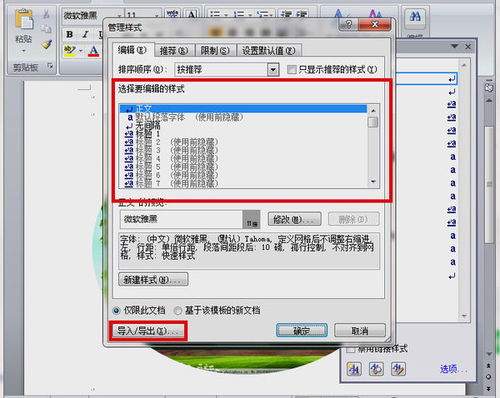The height and width of the screenshot is (398, 500).
Task: Select the Format Painter brush icon
Action: (x=47, y=44)
